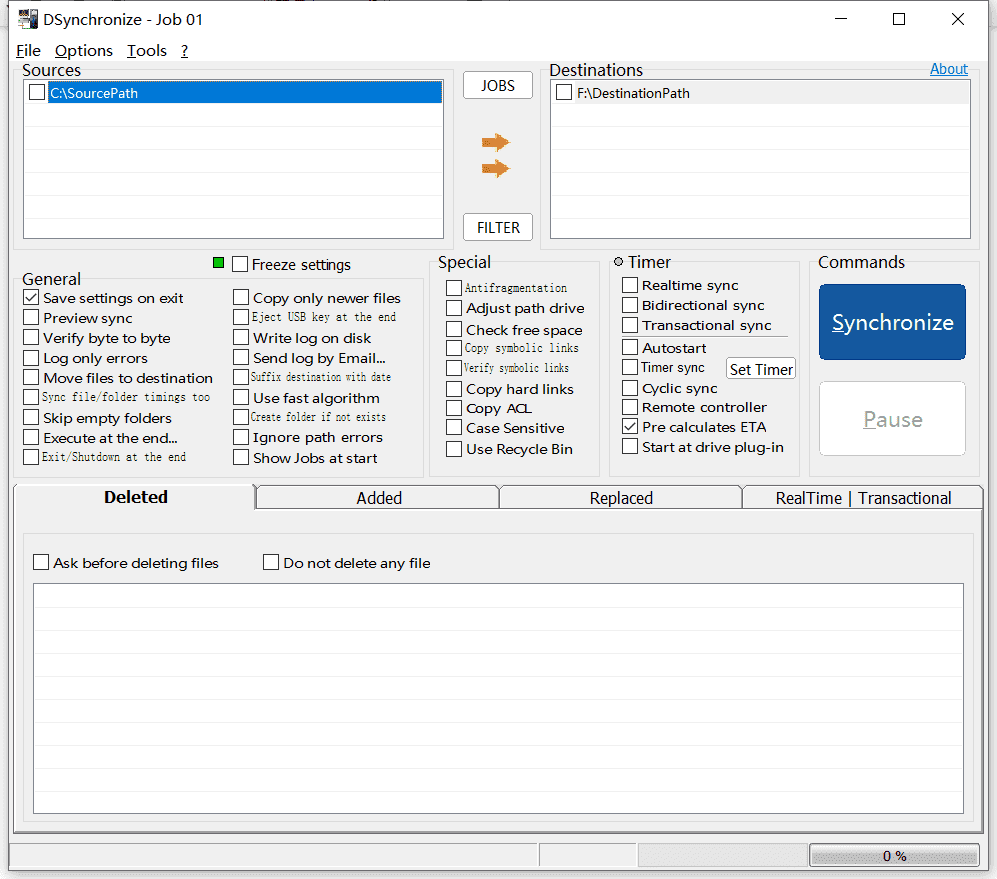Tick the F:\DestinationPath checkbox
The image size is (997, 879).
click(563, 92)
